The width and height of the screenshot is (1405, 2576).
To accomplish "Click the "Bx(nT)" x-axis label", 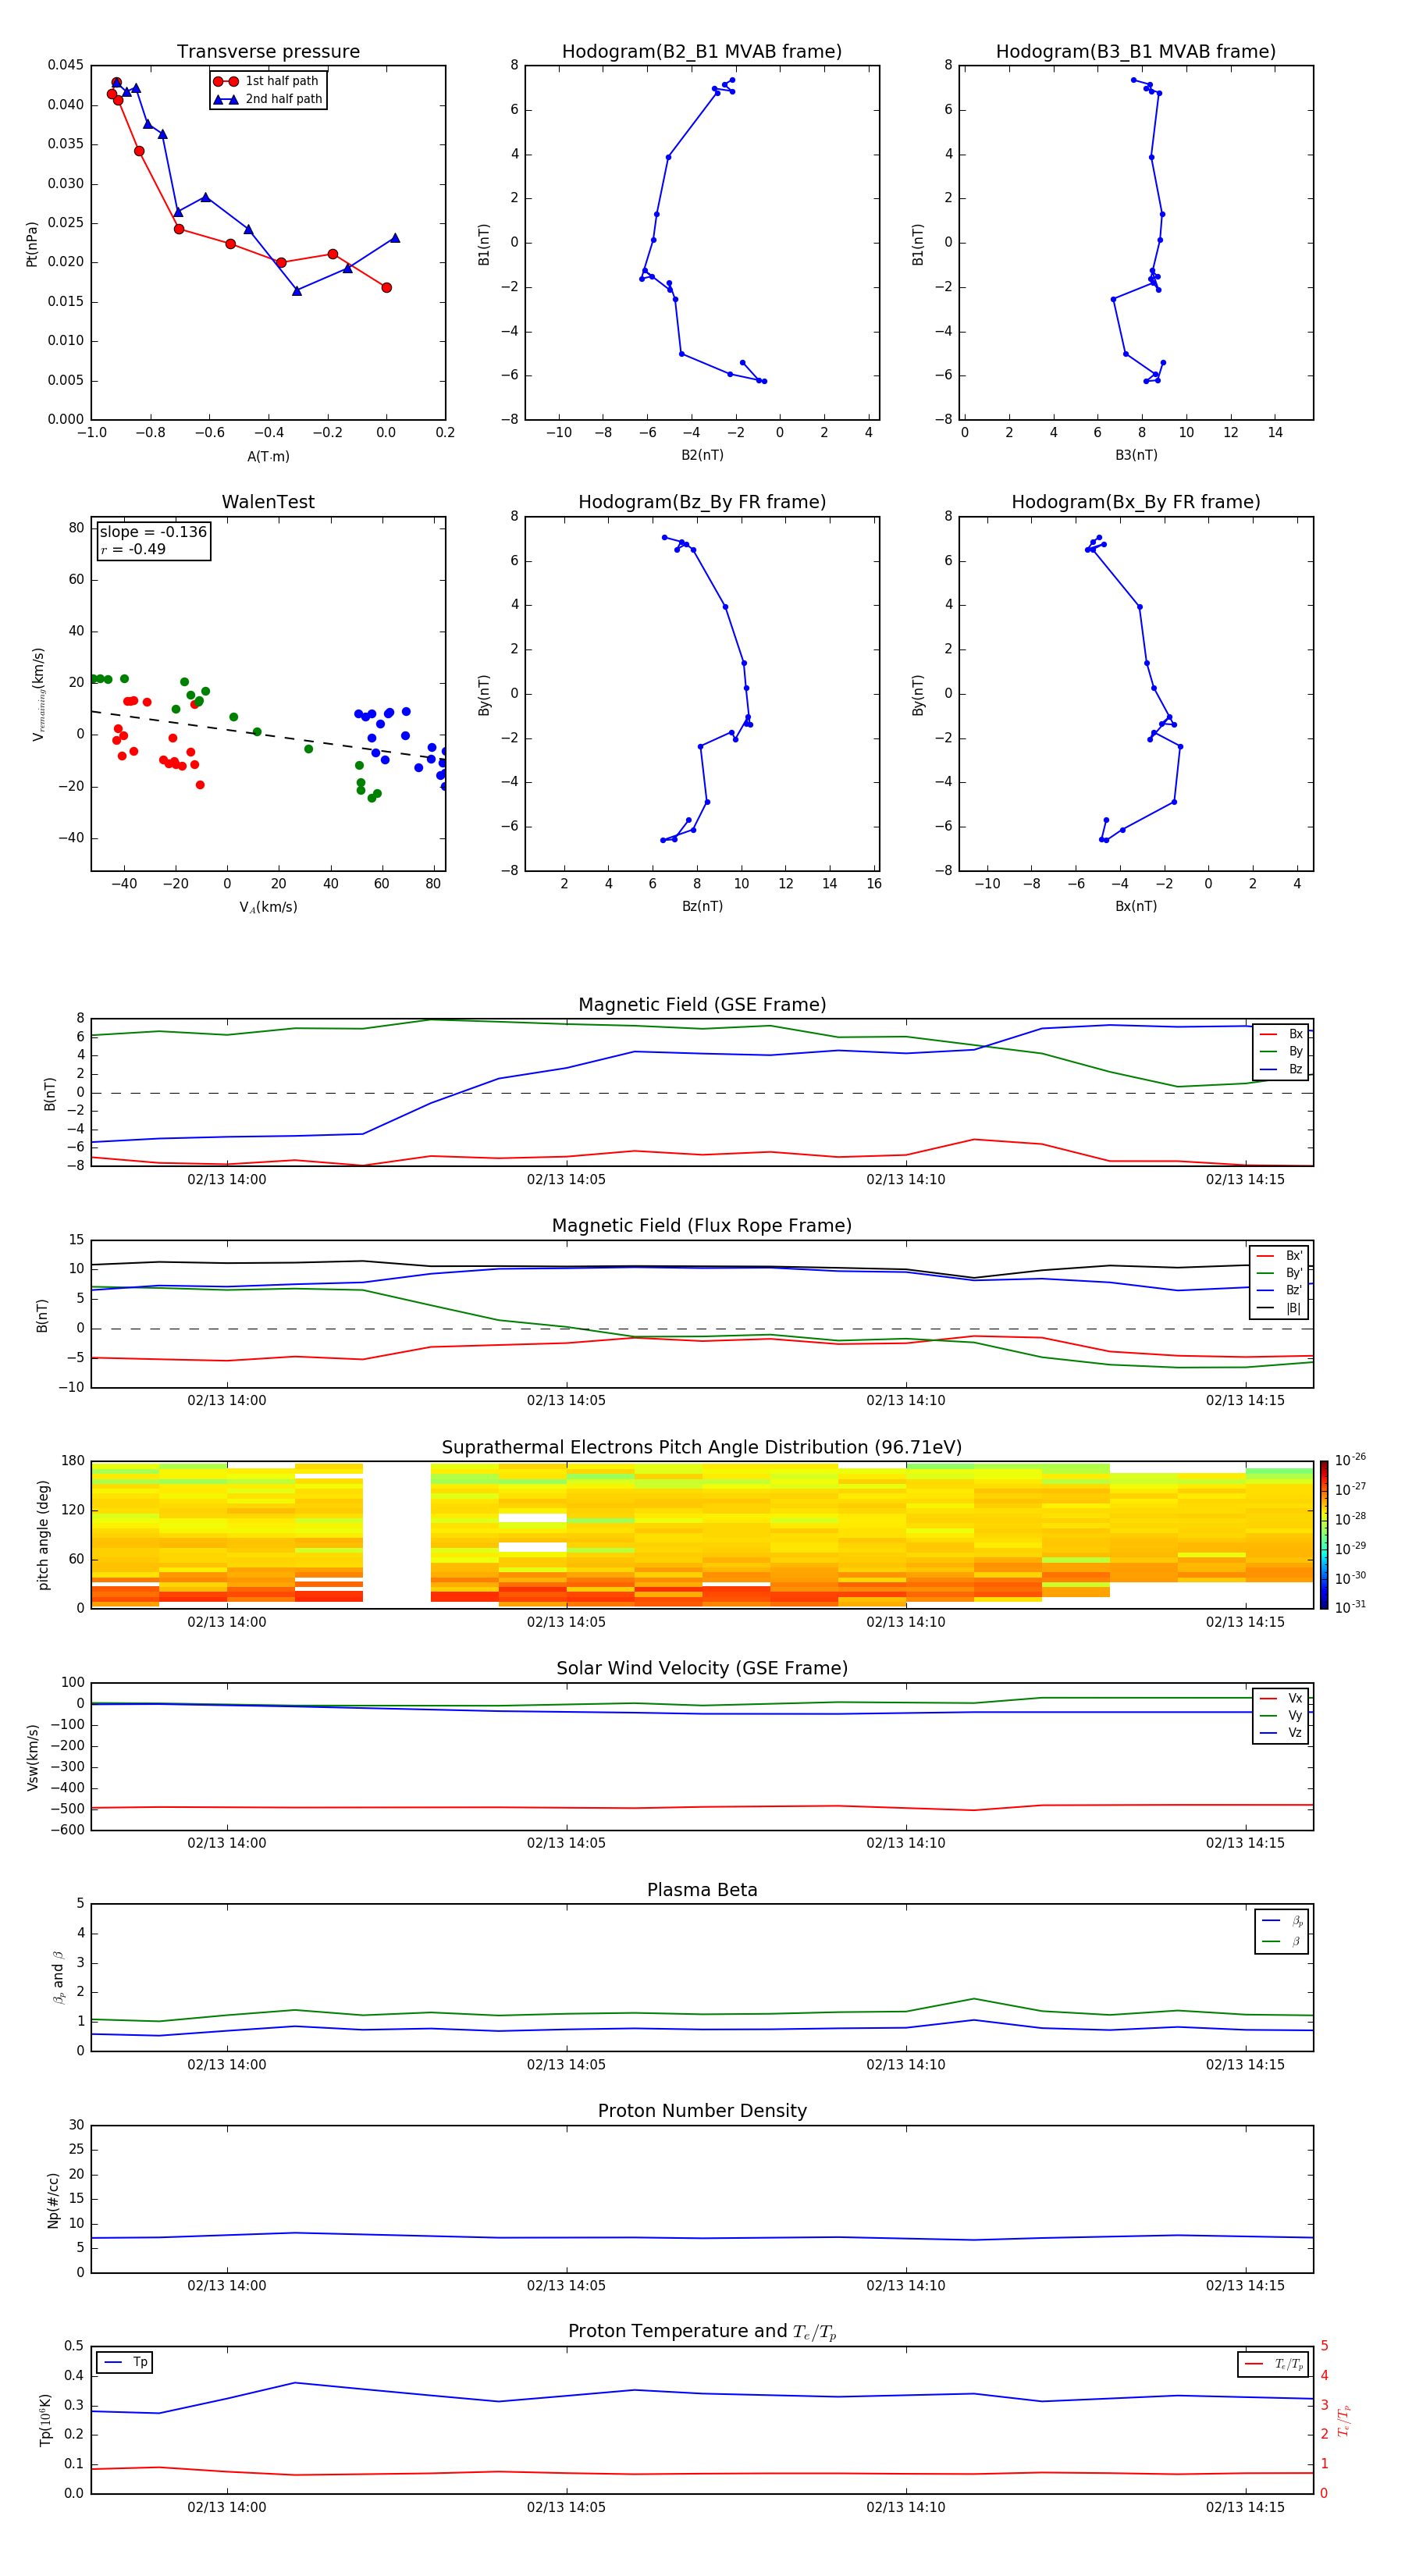I will pos(1136,907).
